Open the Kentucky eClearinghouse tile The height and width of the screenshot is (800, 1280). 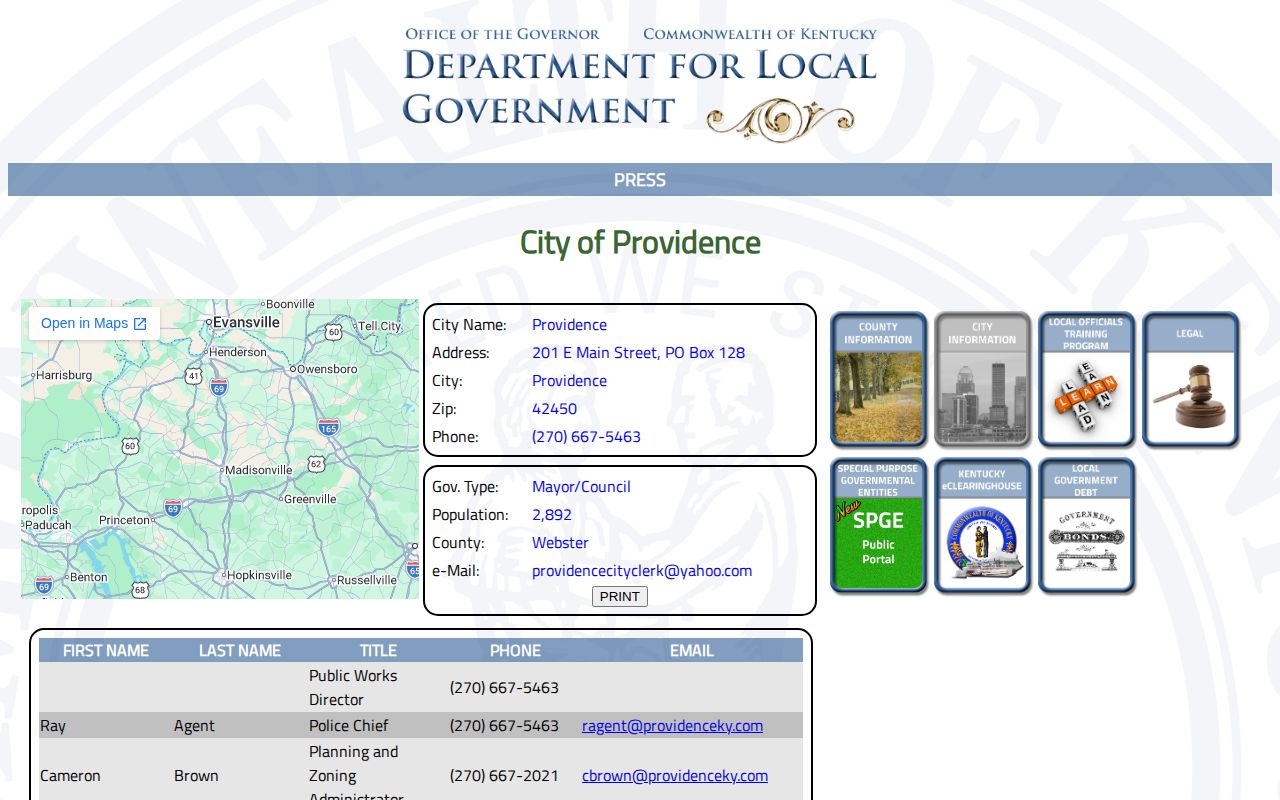(x=982, y=526)
